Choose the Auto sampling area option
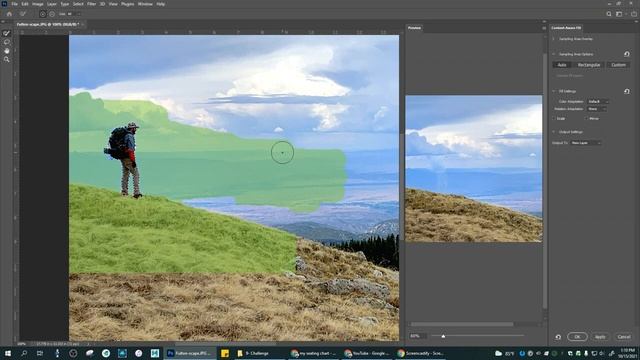640x360 pixels. (x=562, y=65)
